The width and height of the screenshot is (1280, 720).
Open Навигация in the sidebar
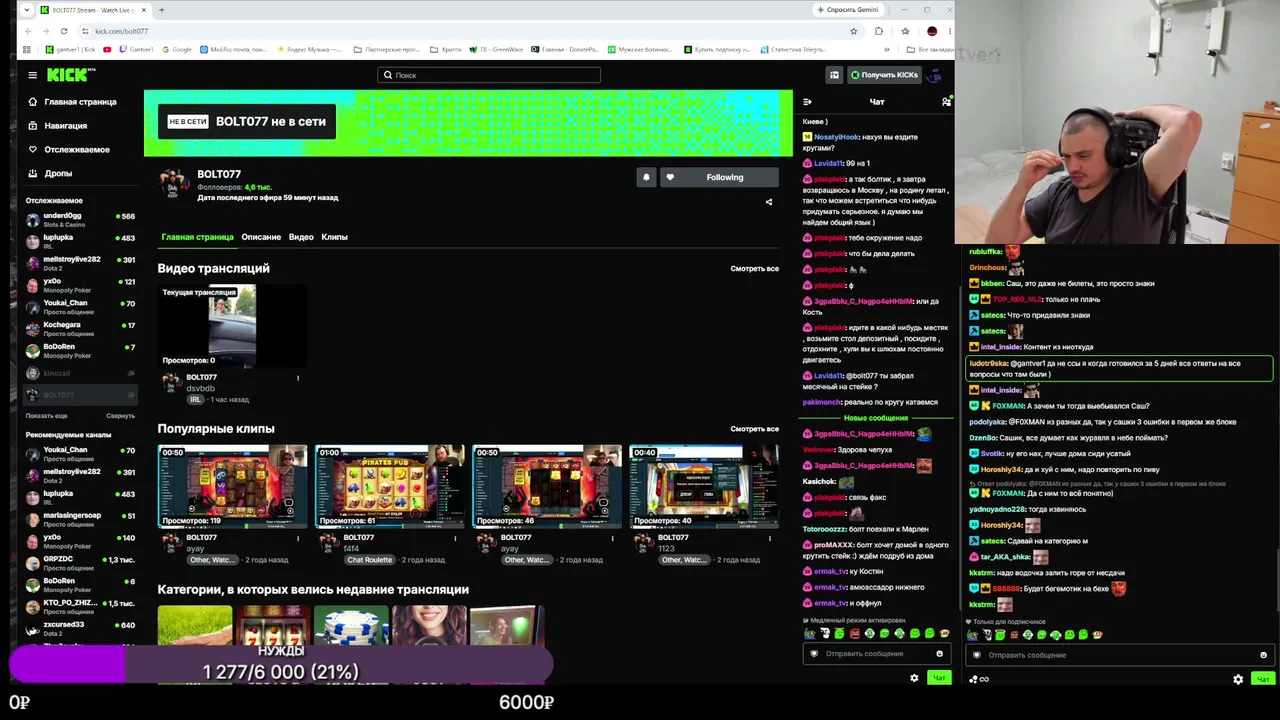(x=58, y=126)
